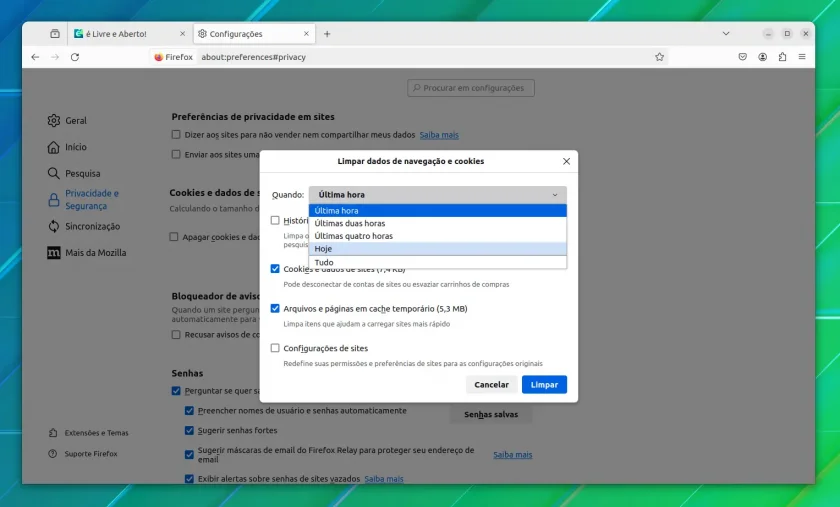Toggle 'Apagar cookies e dados' checkbox

[x=174, y=236]
